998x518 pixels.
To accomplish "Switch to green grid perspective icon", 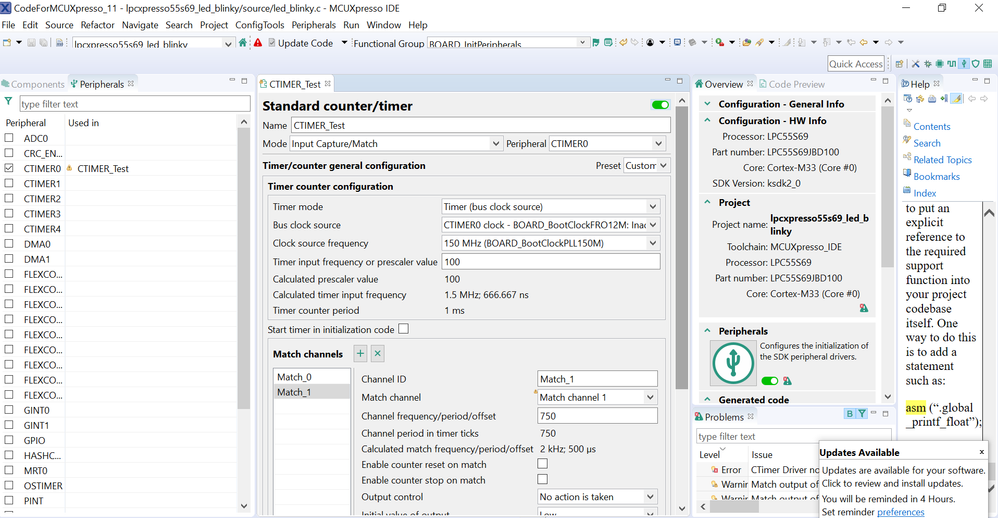I will pos(988,64).
